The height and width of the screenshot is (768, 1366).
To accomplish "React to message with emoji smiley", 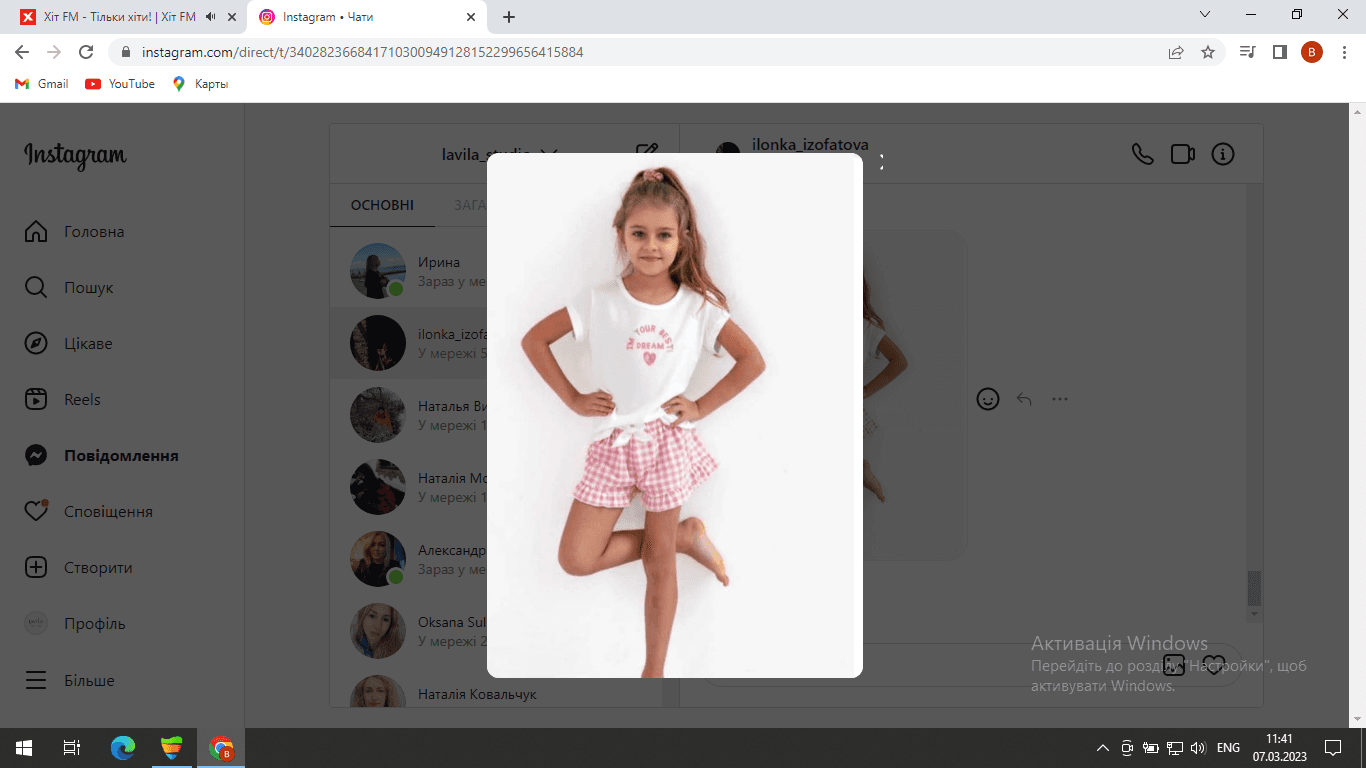I will point(988,399).
